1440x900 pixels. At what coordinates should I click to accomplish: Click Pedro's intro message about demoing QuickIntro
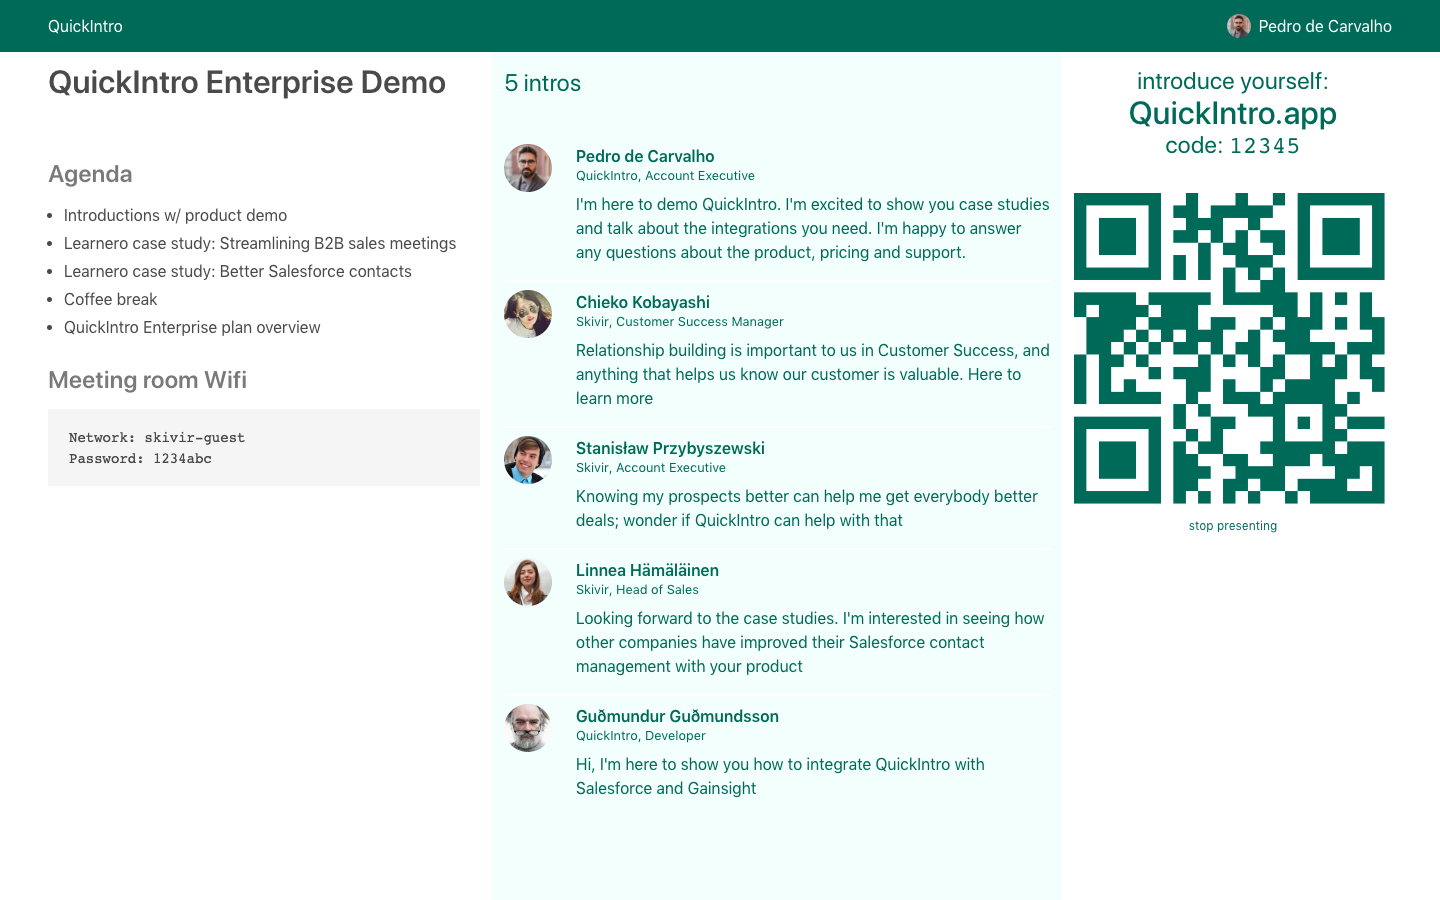coord(812,228)
